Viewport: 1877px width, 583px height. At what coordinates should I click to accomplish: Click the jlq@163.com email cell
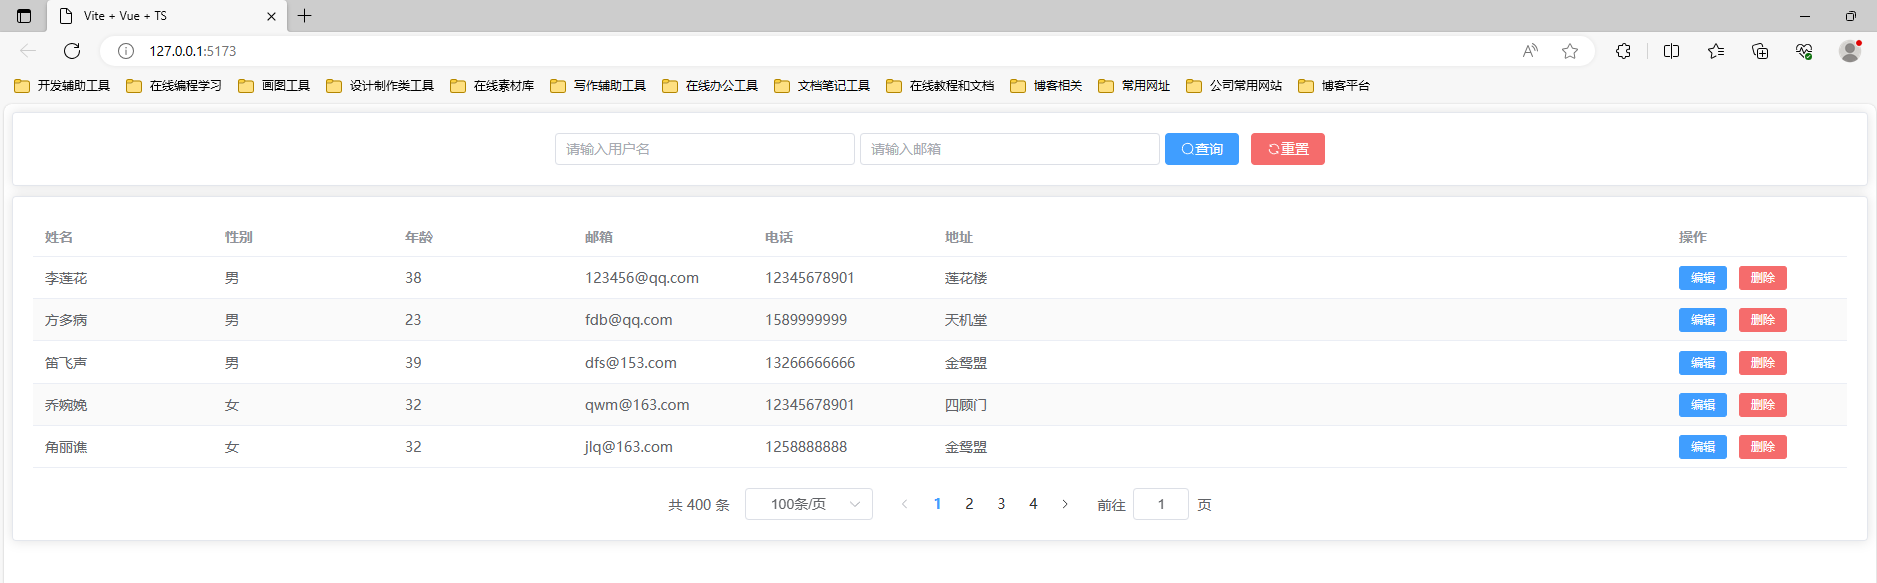tap(629, 447)
